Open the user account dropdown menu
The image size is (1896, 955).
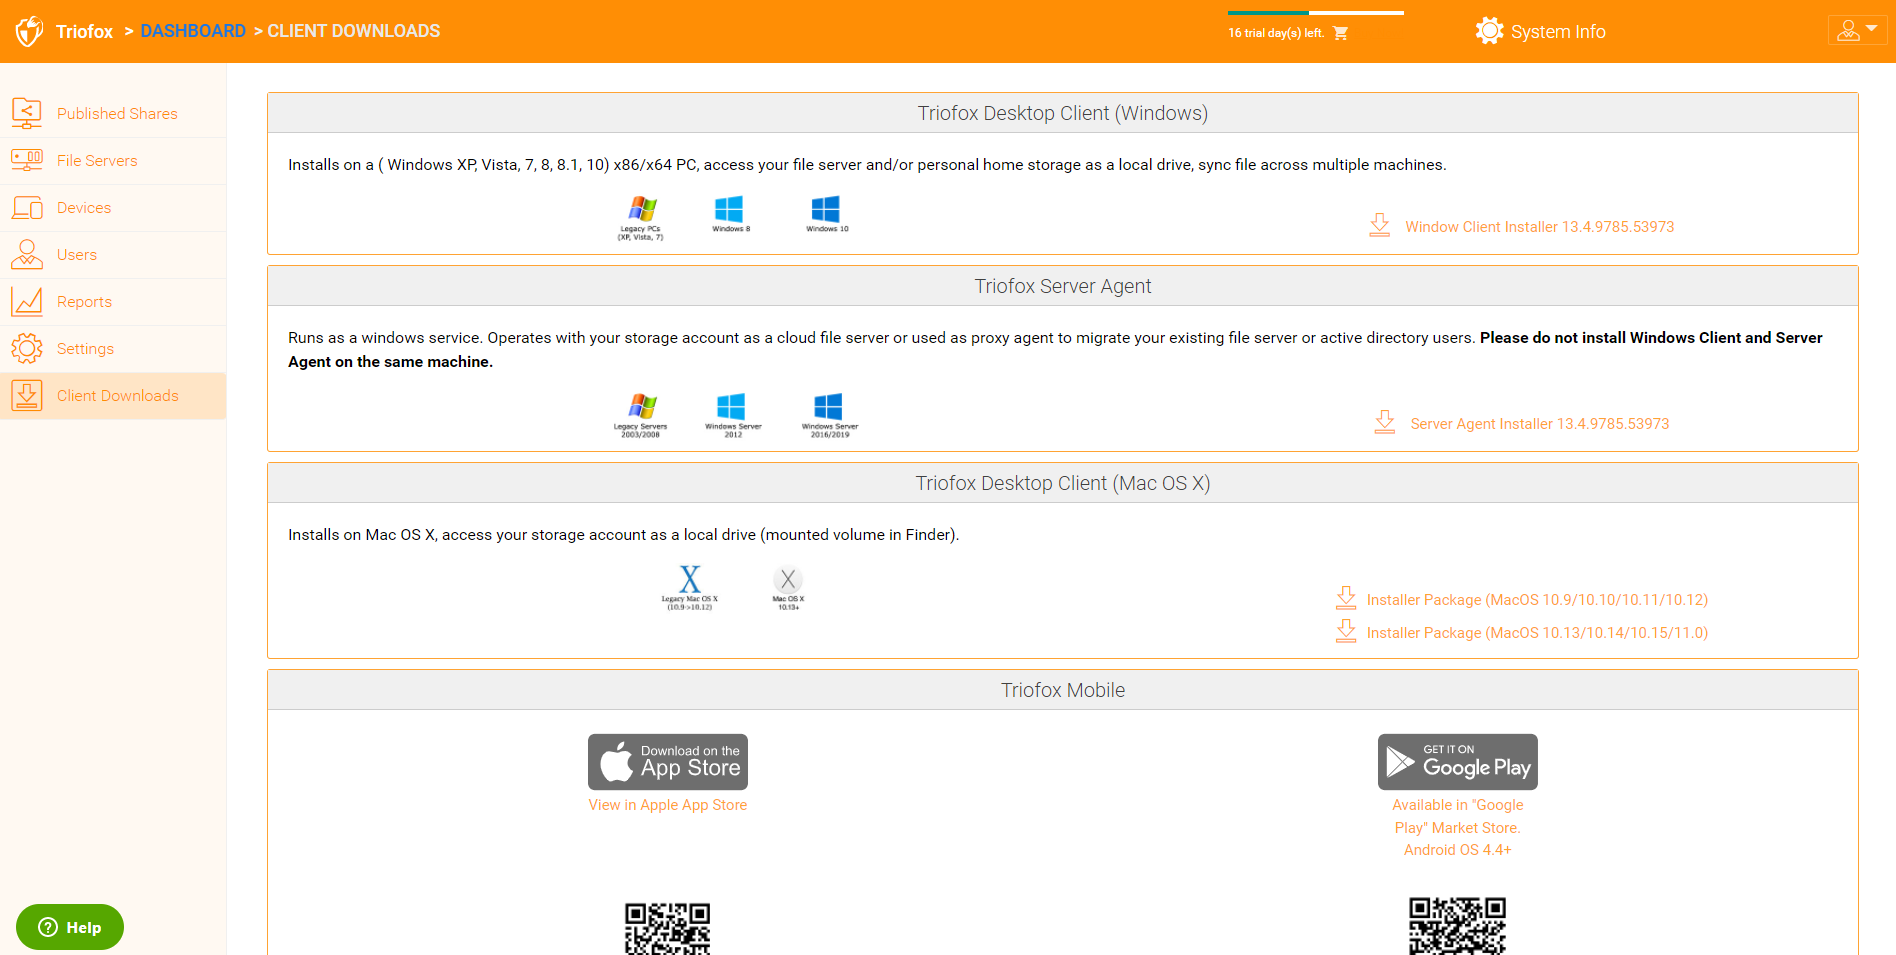point(1857,30)
